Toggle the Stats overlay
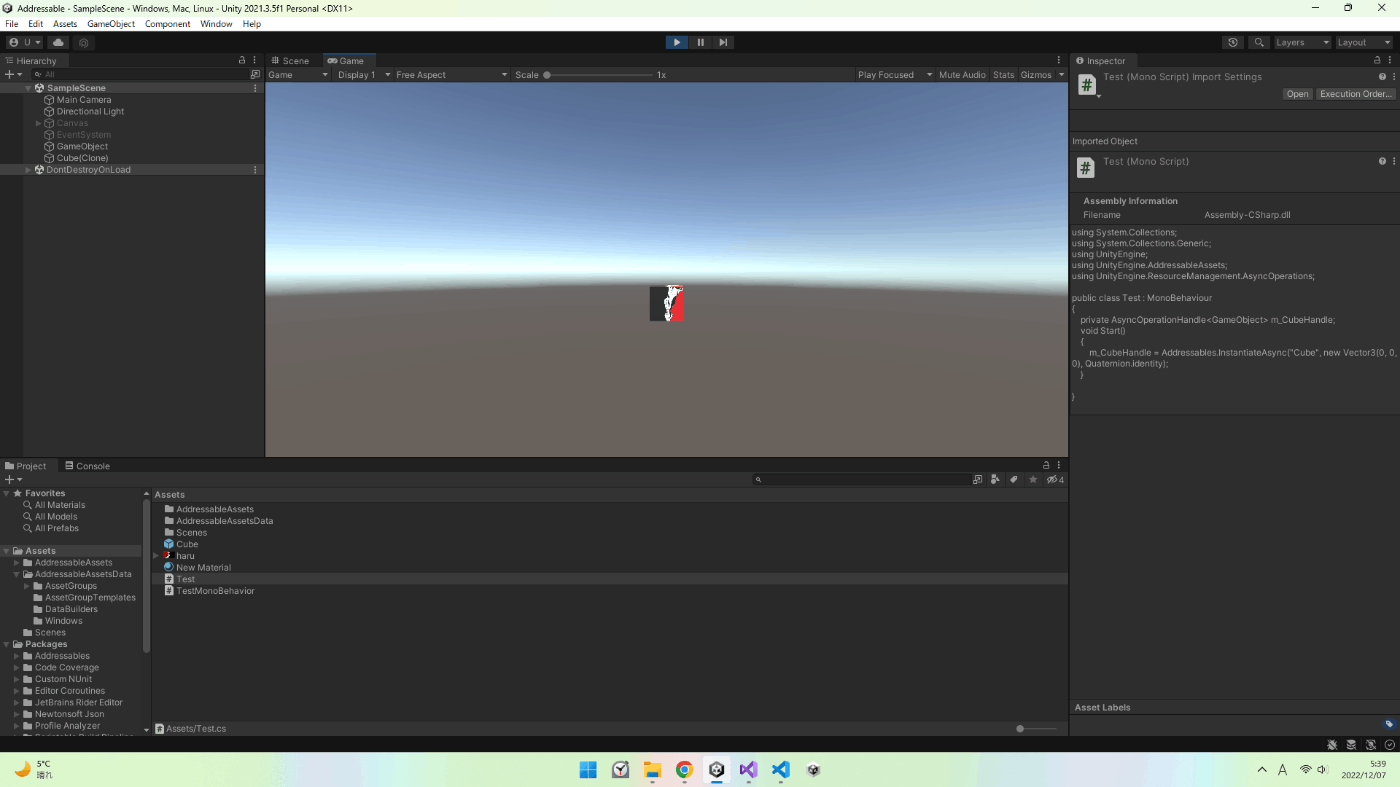Screen dimensions: 1400x787 tap(1004, 75)
